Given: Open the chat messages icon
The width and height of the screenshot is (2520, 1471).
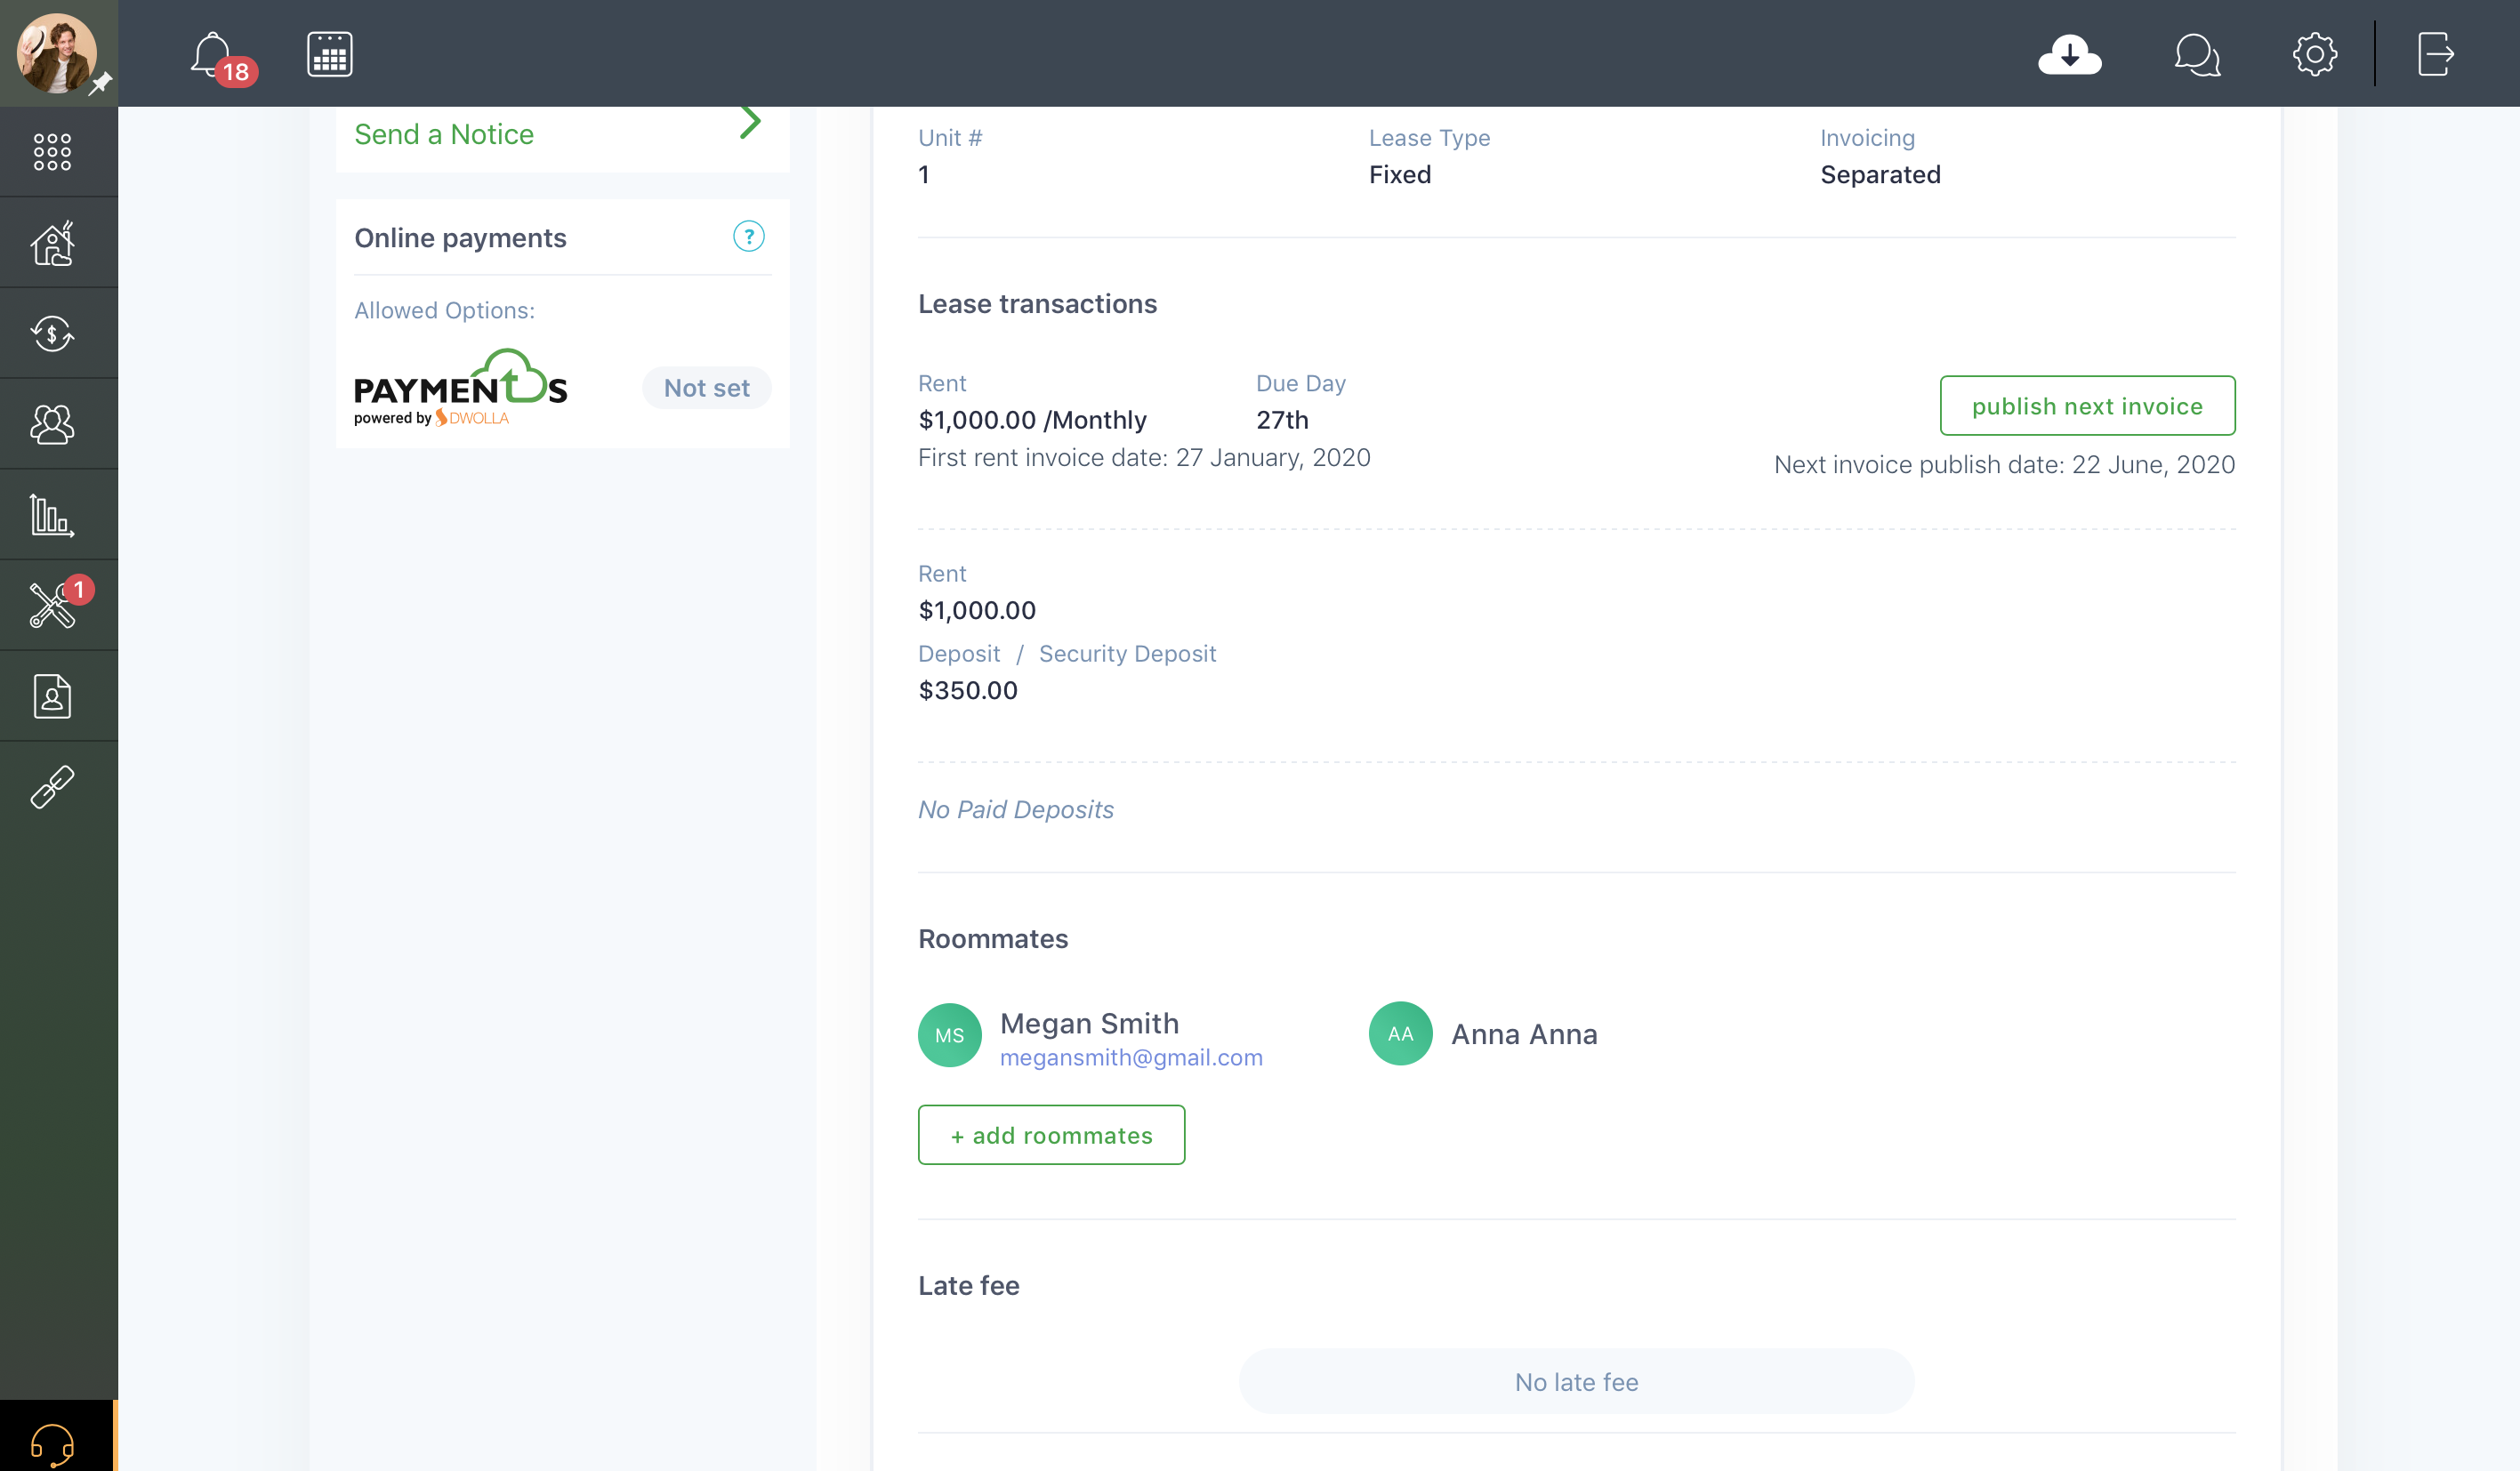Looking at the screenshot, I should (x=2196, y=55).
